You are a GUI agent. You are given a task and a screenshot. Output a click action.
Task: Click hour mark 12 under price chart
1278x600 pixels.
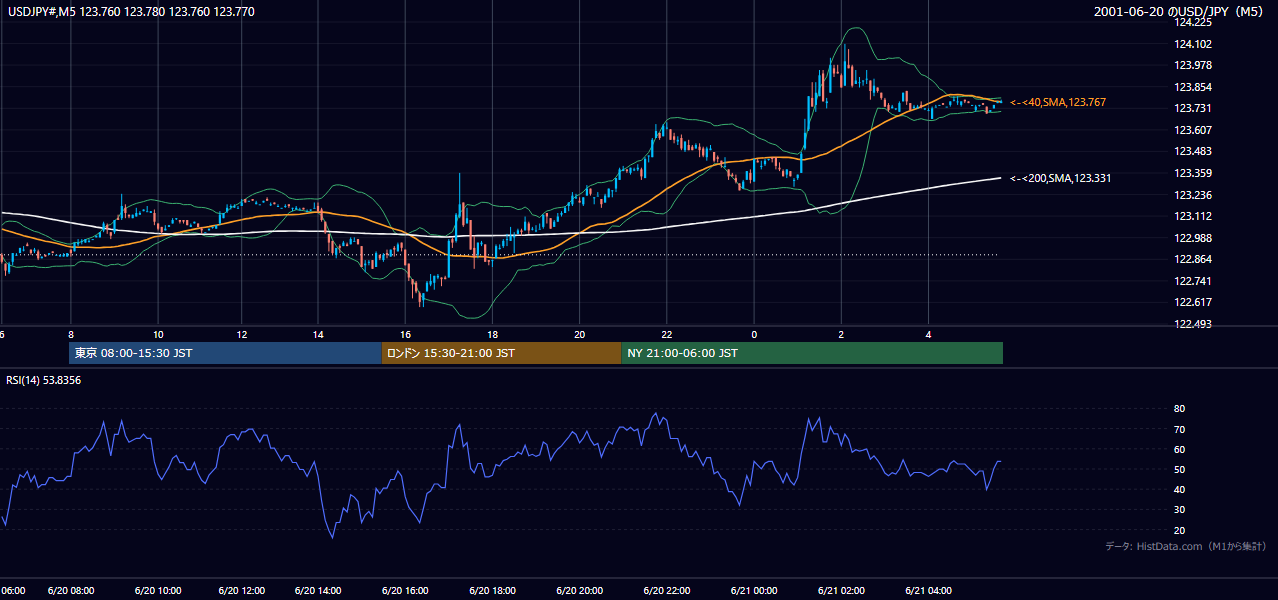coord(242,335)
